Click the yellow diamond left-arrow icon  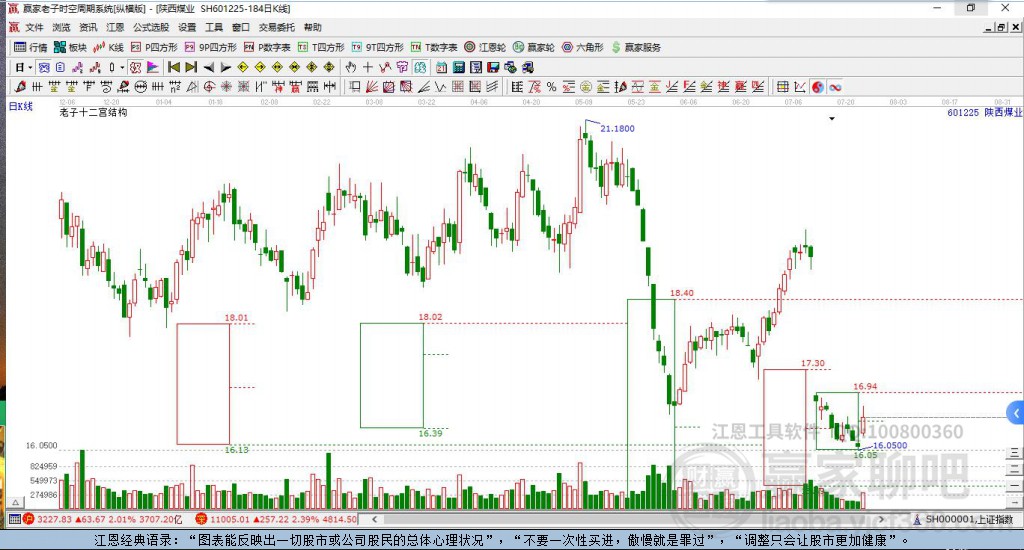pos(242,67)
